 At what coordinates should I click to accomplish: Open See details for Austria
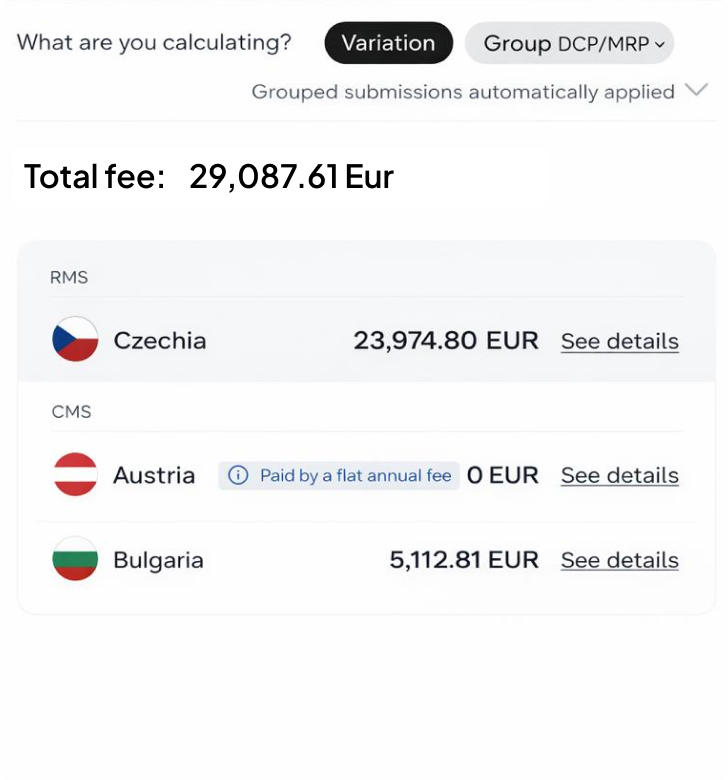619,476
